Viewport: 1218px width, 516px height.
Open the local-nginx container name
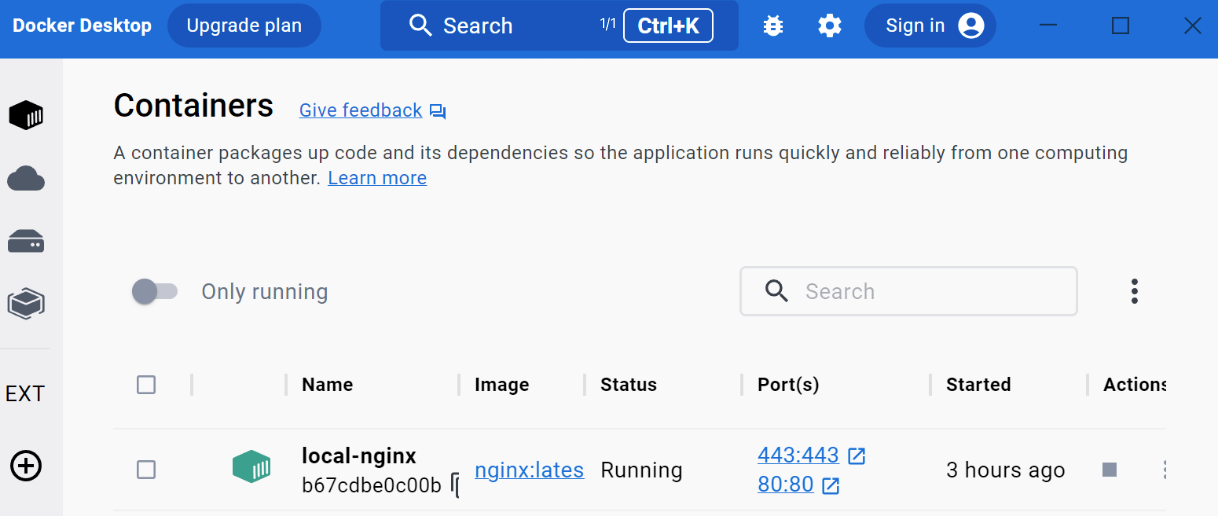point(359,456)
